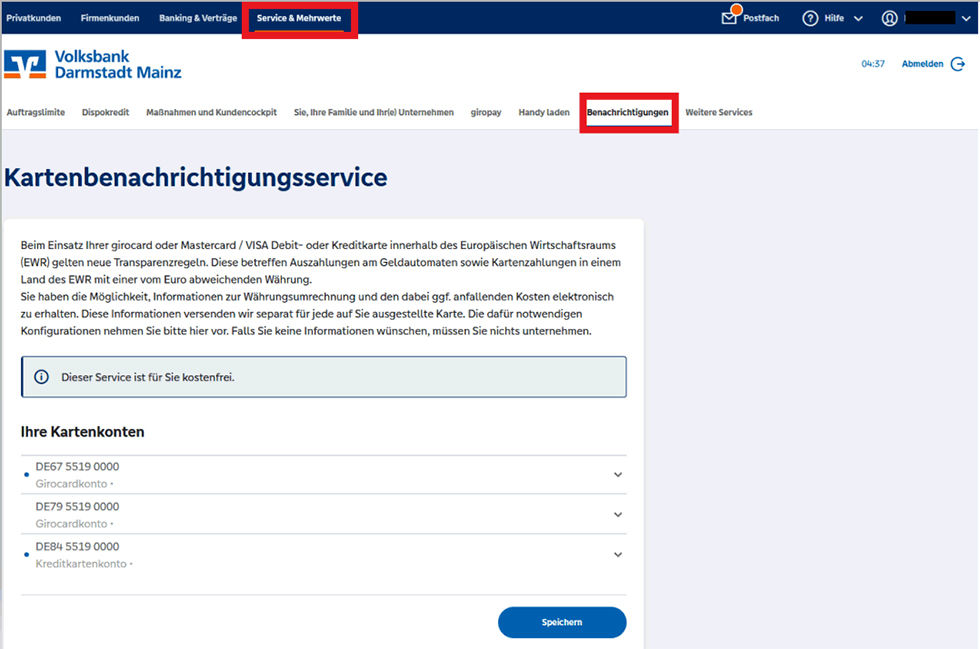This screenshot has width=980, height=649.
Task: Click the Dieser Service ist kostenfrei notice text
Action: coord(148,378)
